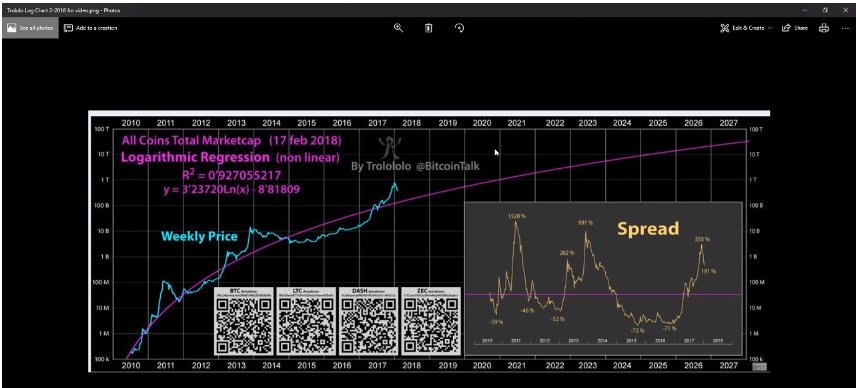
Task: Click the See all photos button
Action: [x=29, y=28]
